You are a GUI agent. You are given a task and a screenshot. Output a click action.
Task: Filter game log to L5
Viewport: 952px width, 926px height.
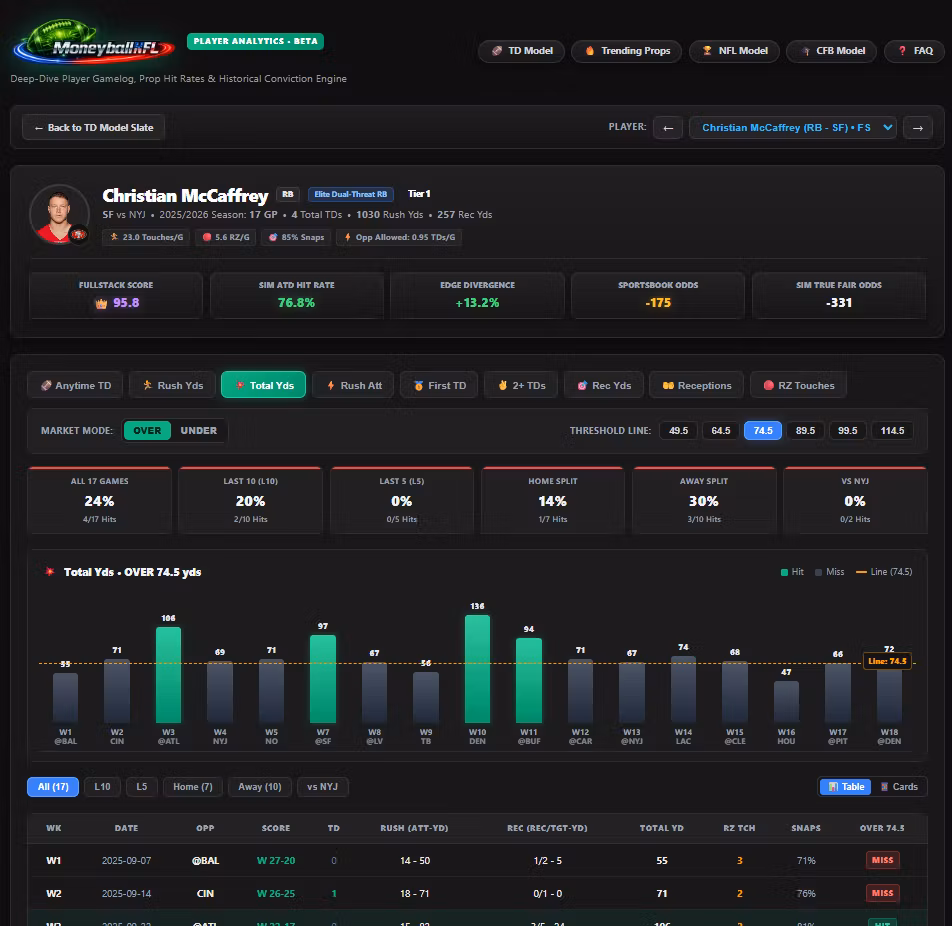click(141, 787)
